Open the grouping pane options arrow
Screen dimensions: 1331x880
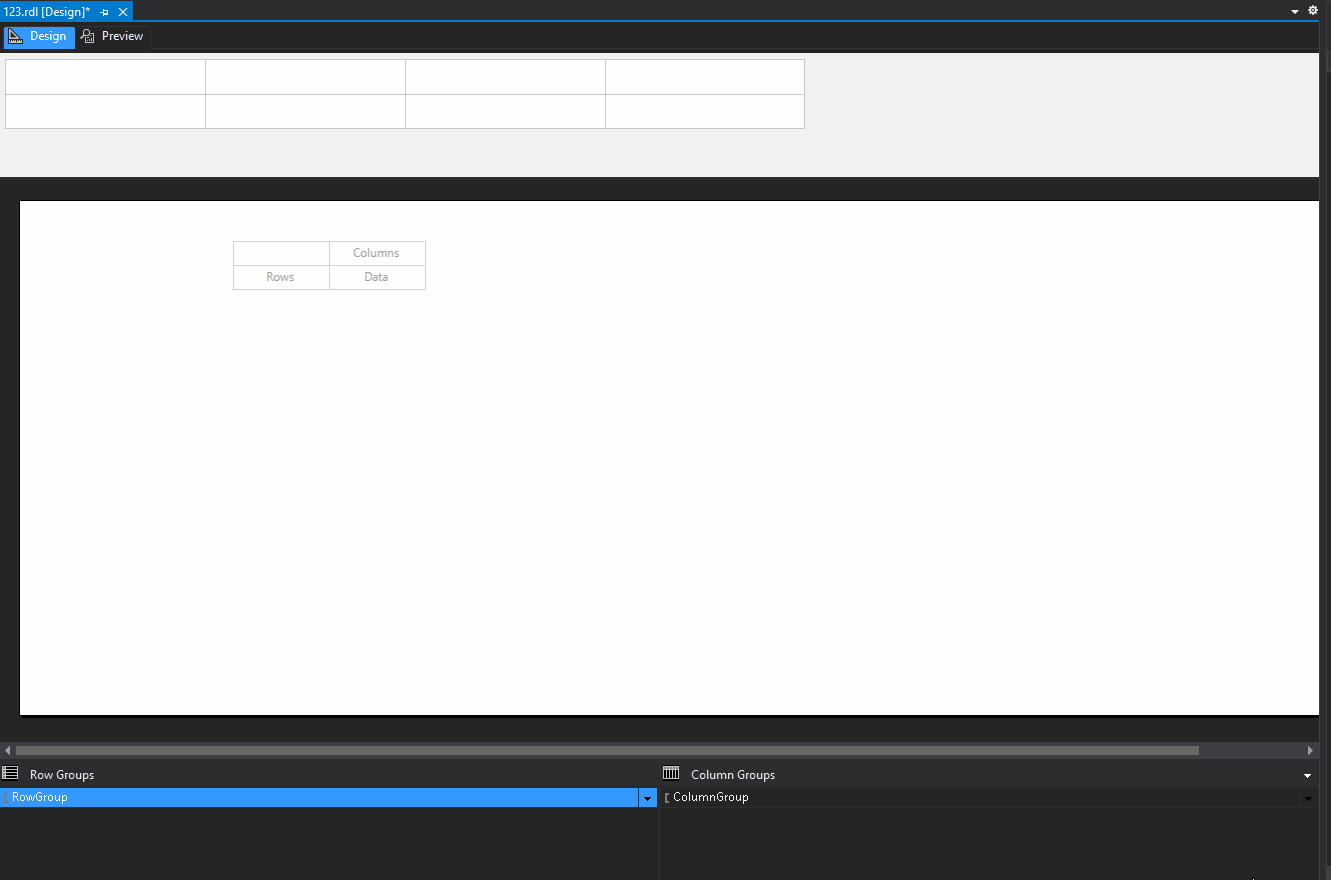tap(1308, 775)
